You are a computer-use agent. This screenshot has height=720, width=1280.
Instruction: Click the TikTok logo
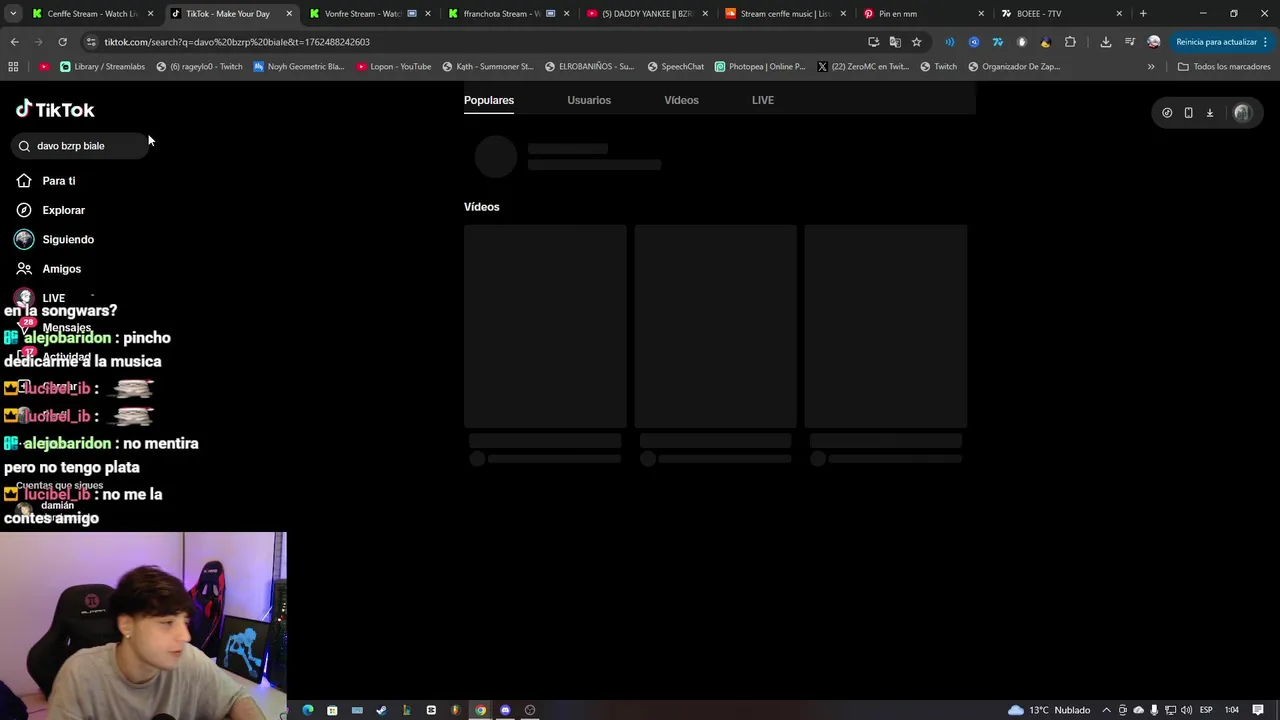point(55,109)
